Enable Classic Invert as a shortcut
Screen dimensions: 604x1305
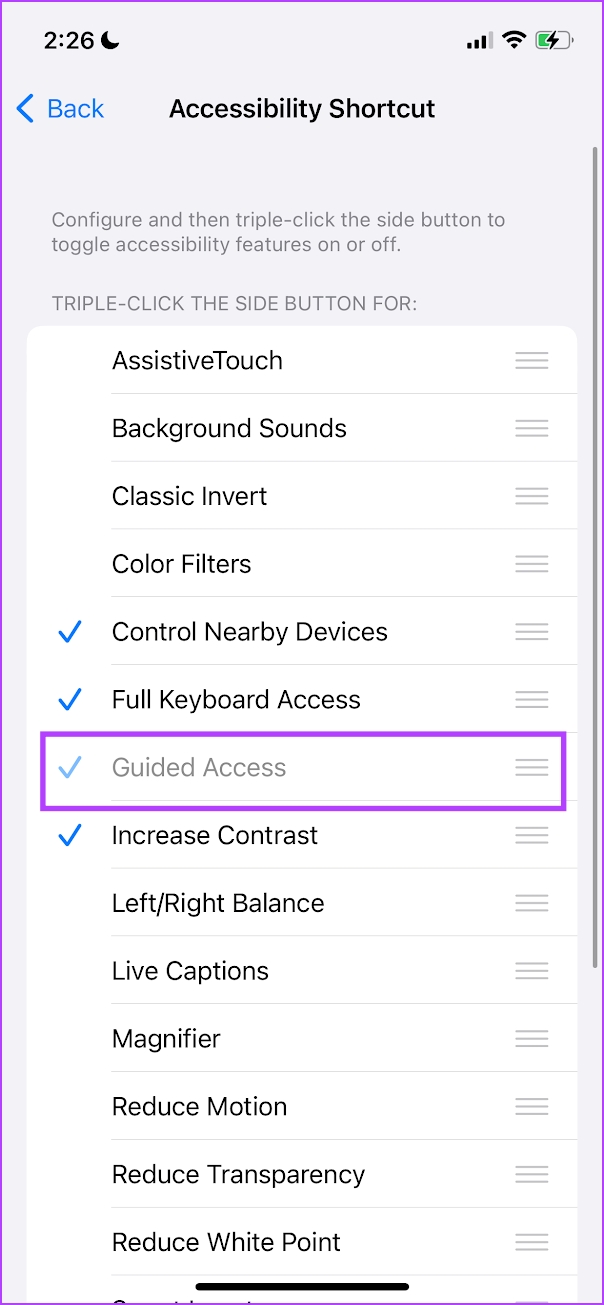(x=189, y=495)
